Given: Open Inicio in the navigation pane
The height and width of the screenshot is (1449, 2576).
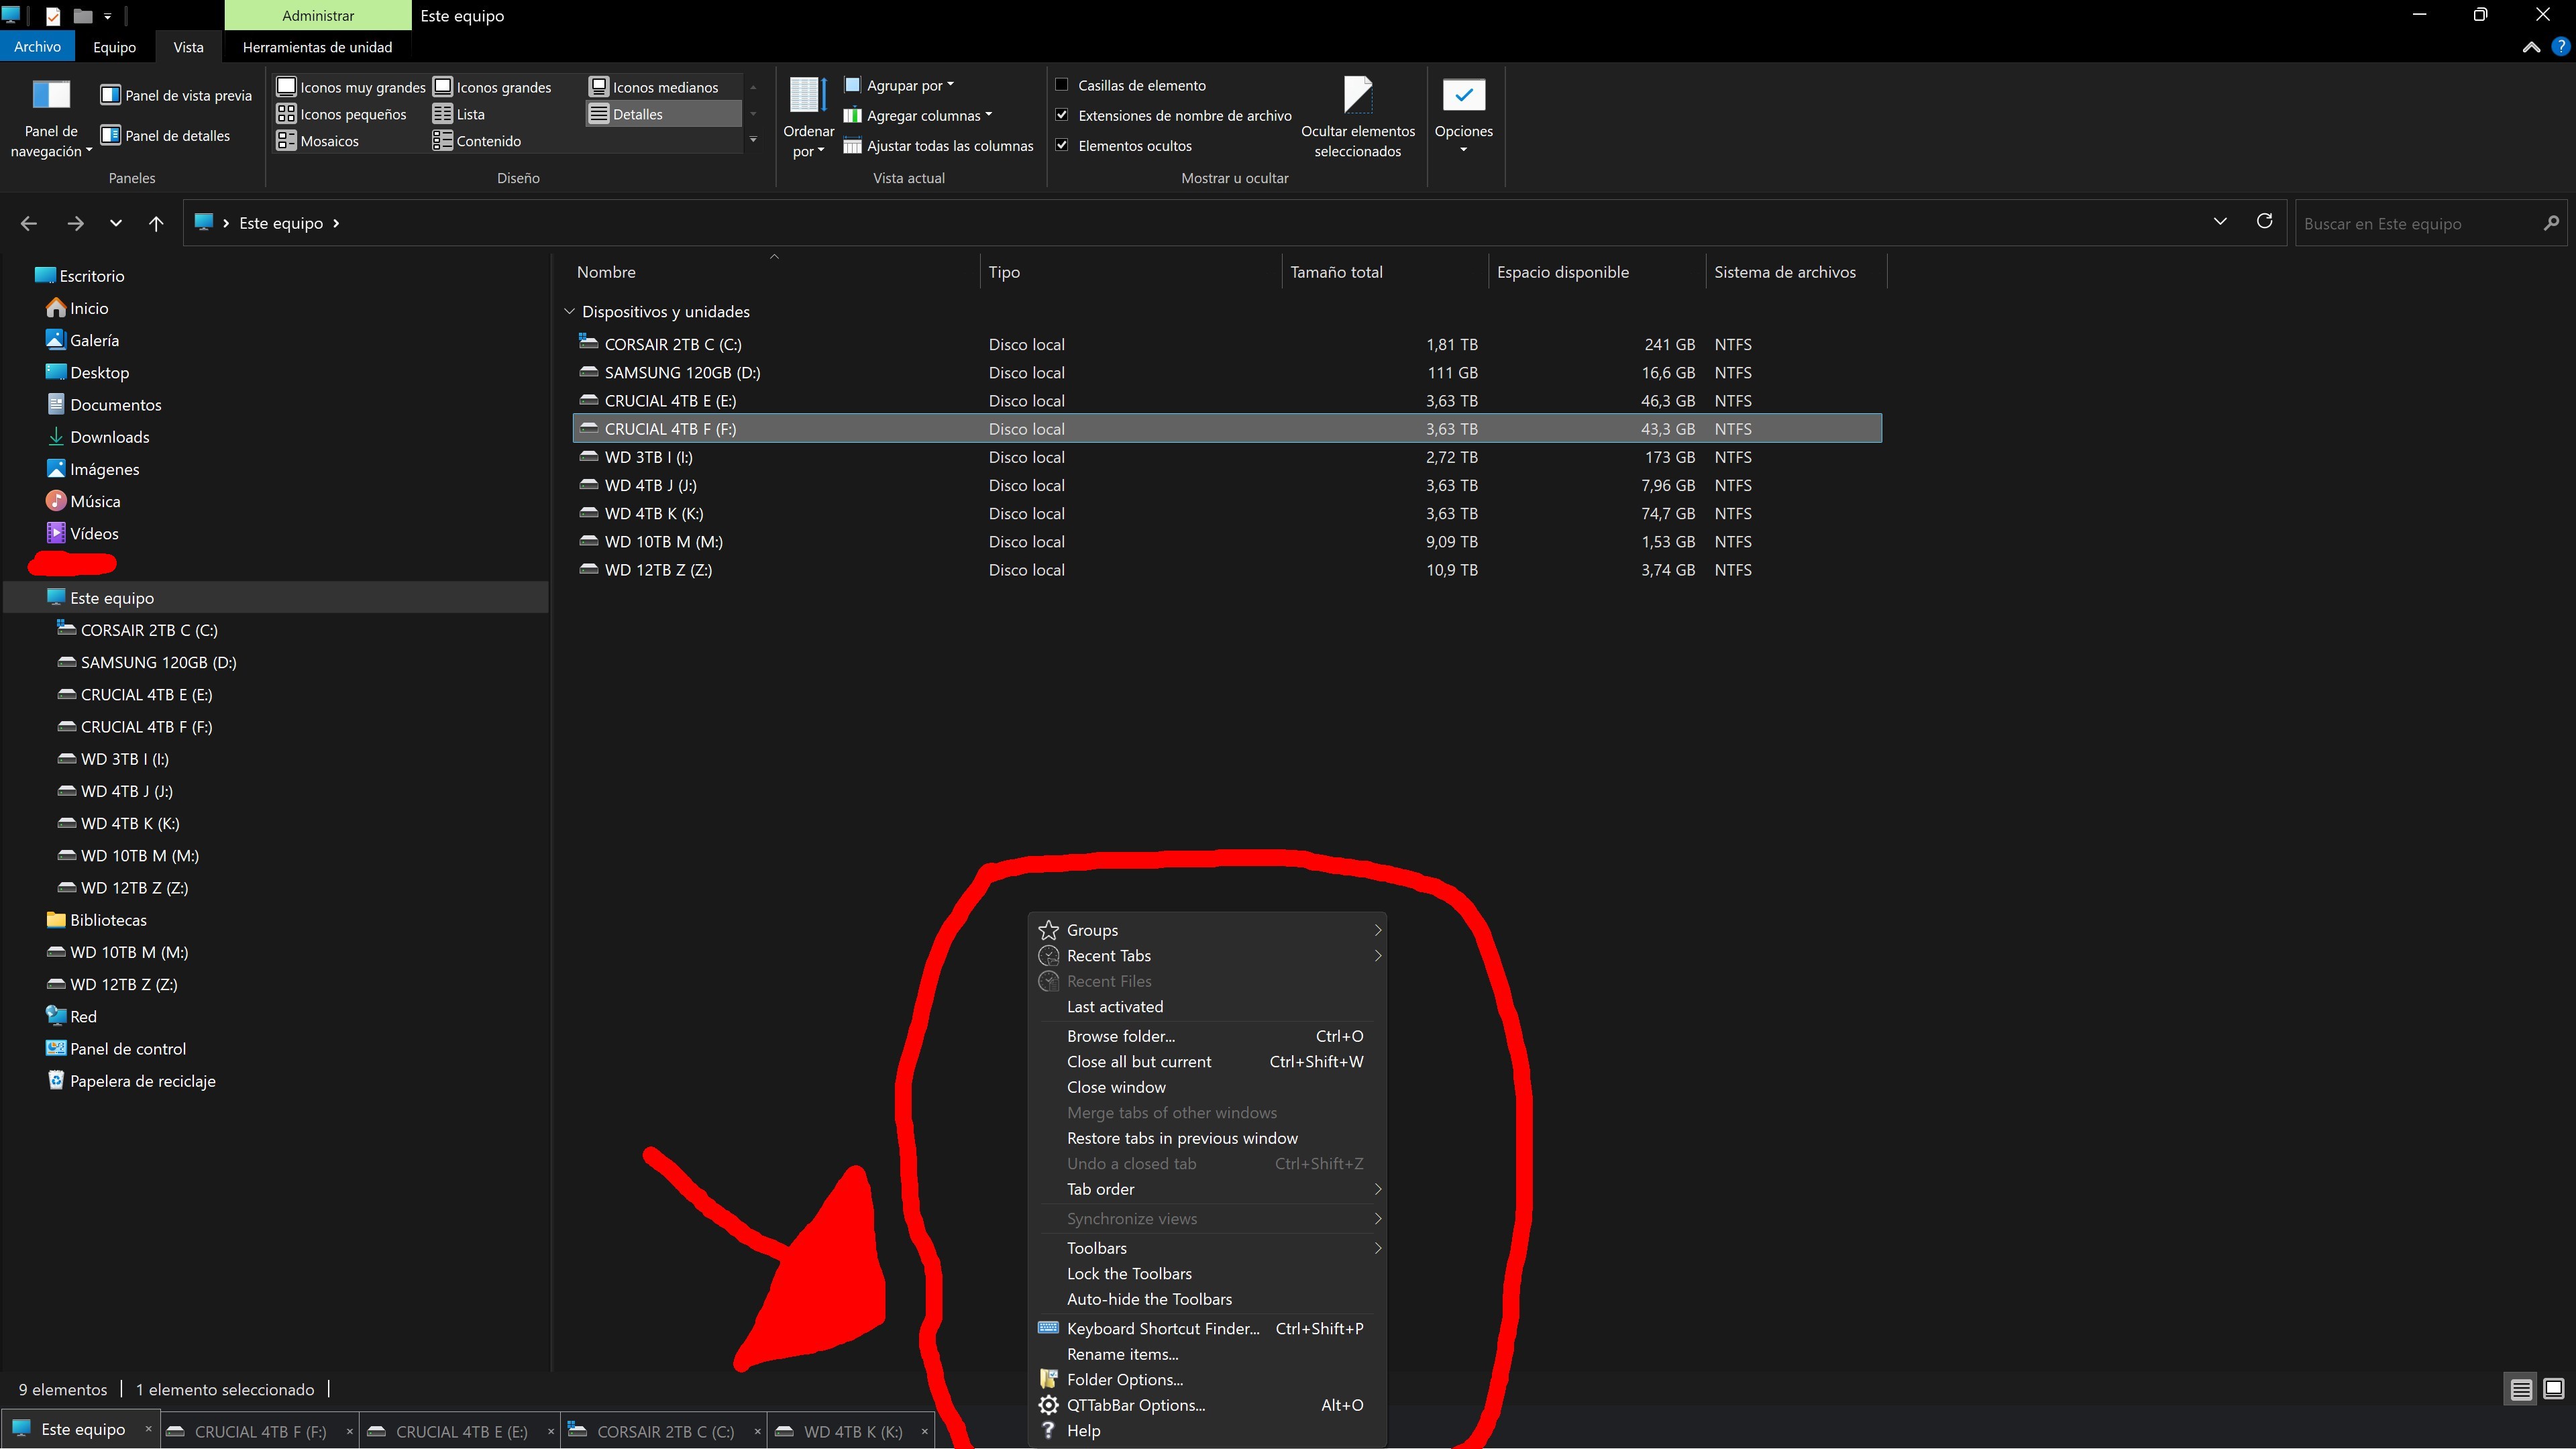Looking at the screenshot, I should tap(78, 308).
